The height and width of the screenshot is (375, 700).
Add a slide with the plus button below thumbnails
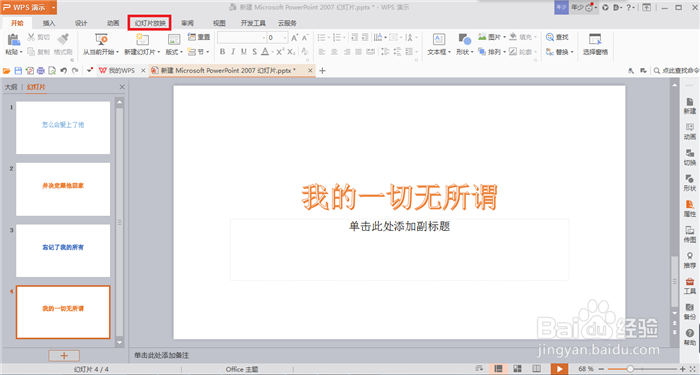(x=64, y=356)
